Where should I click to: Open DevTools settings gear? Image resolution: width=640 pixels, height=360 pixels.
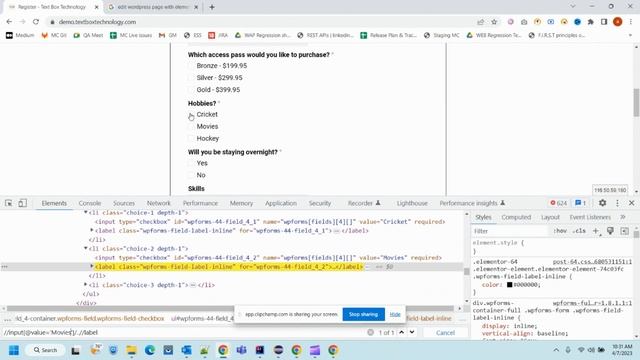tap(602, 203)
